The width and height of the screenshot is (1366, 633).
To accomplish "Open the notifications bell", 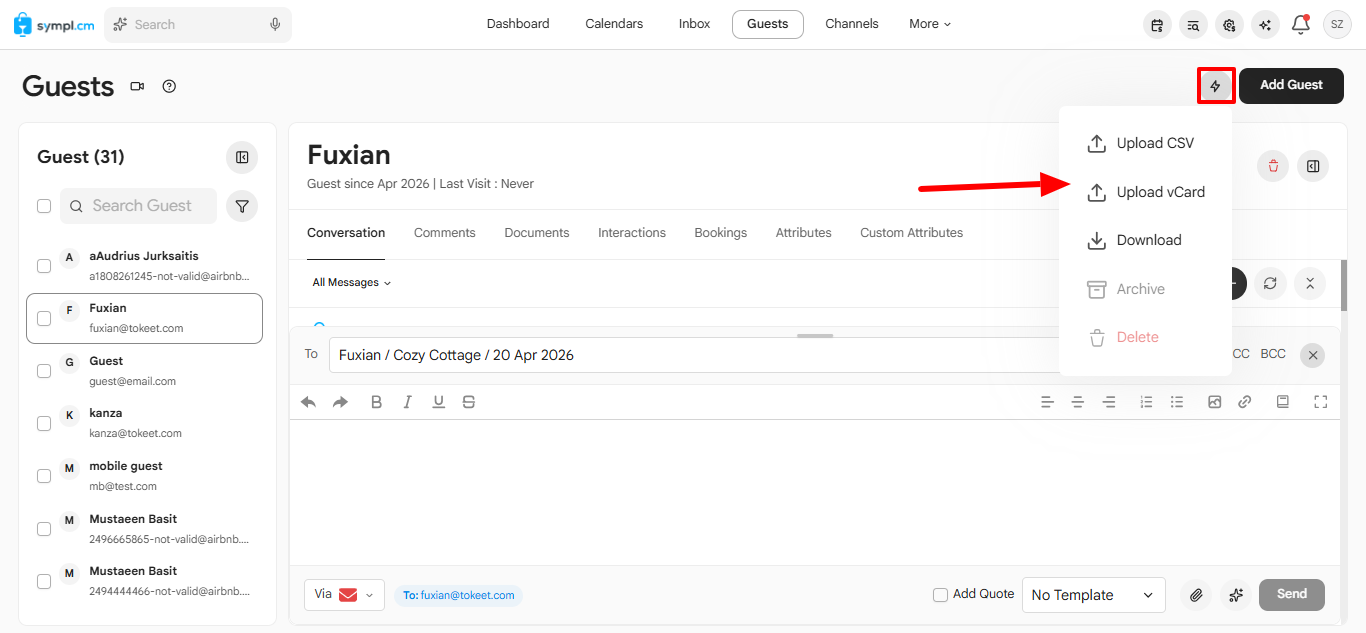I will (1301, 25).
